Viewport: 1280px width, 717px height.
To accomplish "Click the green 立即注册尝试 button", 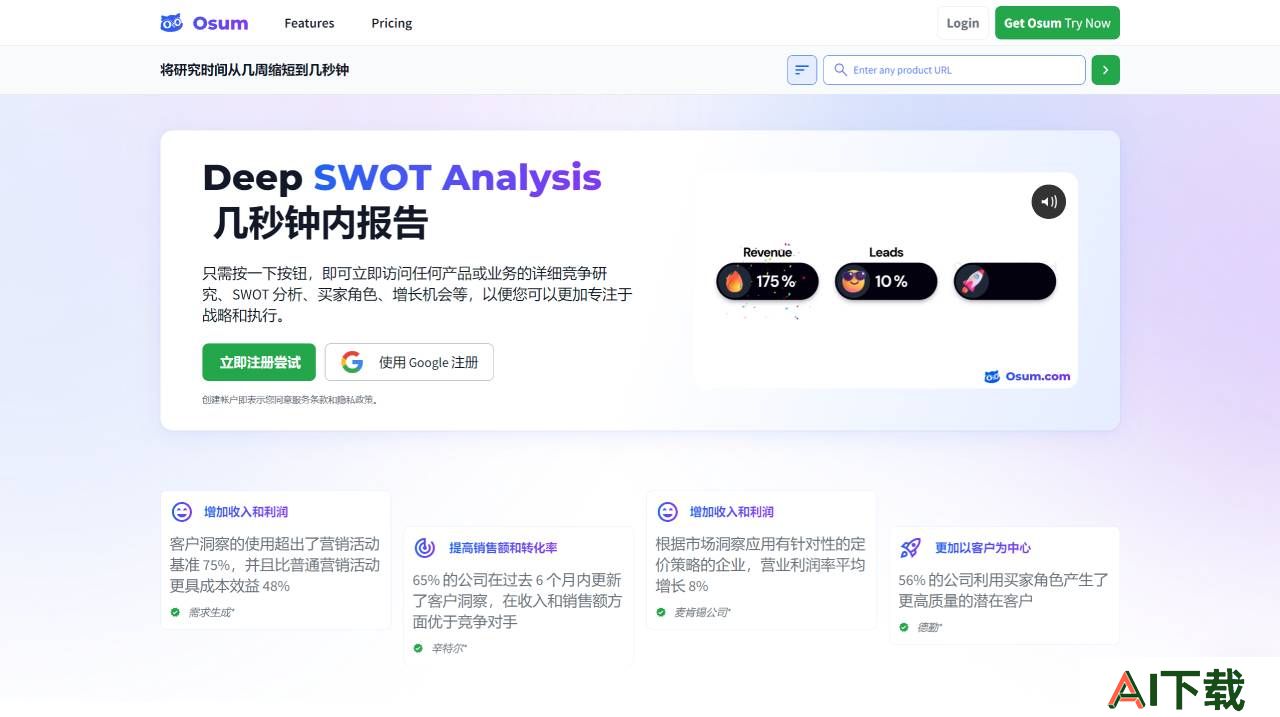I will 259,362.
